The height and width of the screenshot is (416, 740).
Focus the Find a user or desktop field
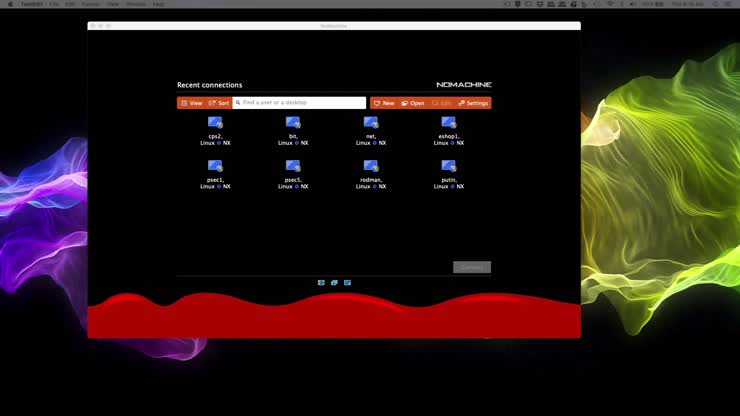(299, 102)
